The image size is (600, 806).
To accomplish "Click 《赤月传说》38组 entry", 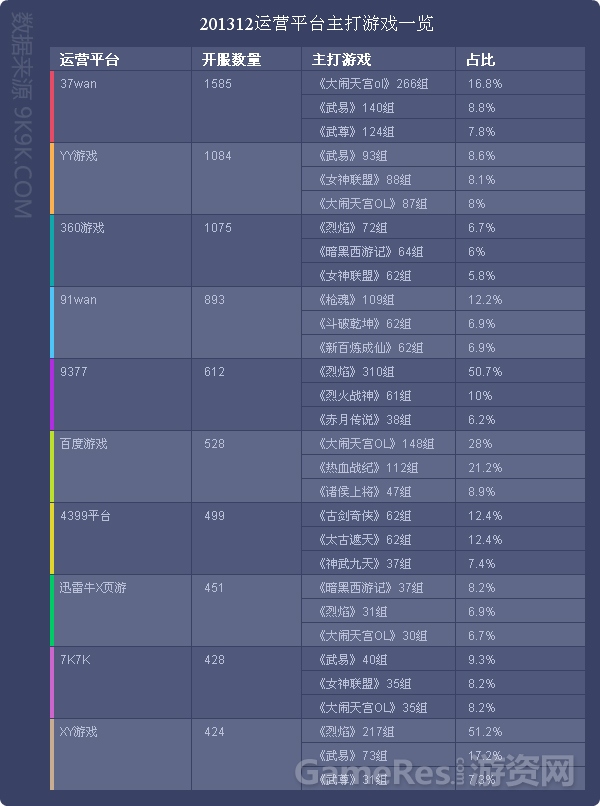I will tap(364, 420).
